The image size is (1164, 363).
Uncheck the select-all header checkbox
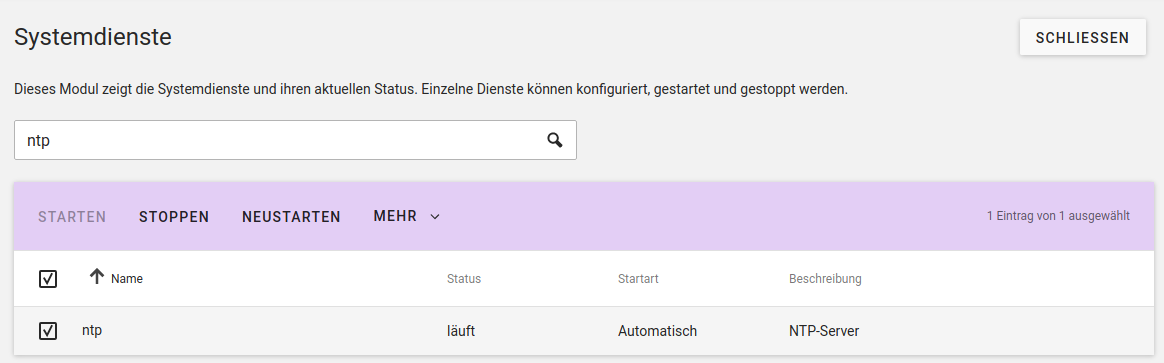click(48, 279)
